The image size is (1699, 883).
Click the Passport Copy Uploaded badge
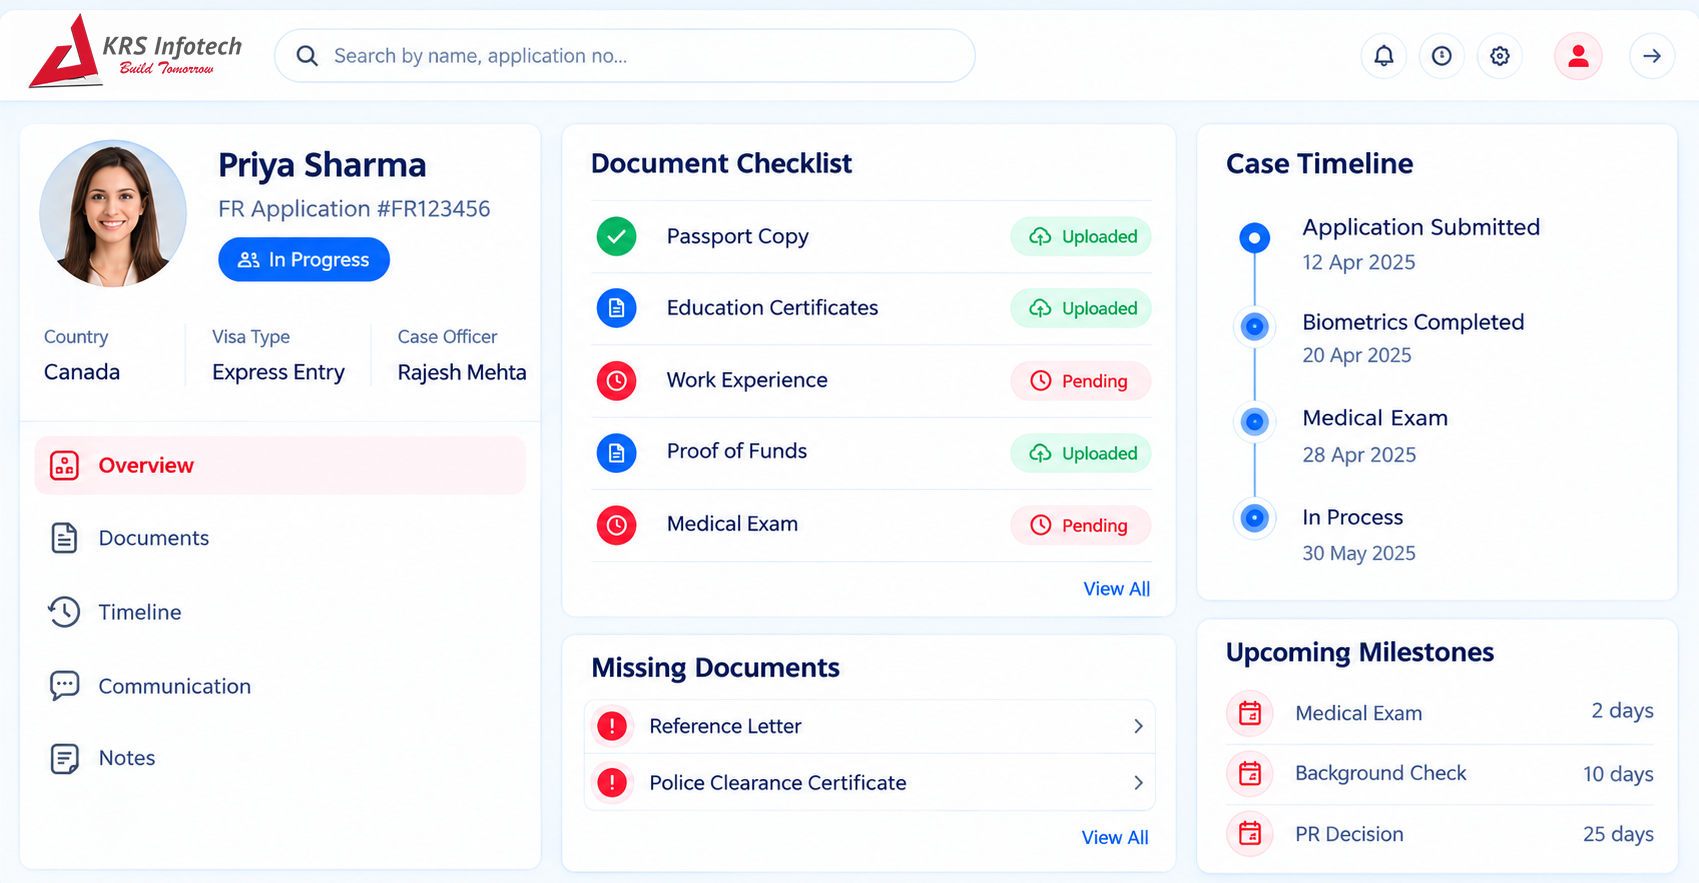click(1081, 237)
